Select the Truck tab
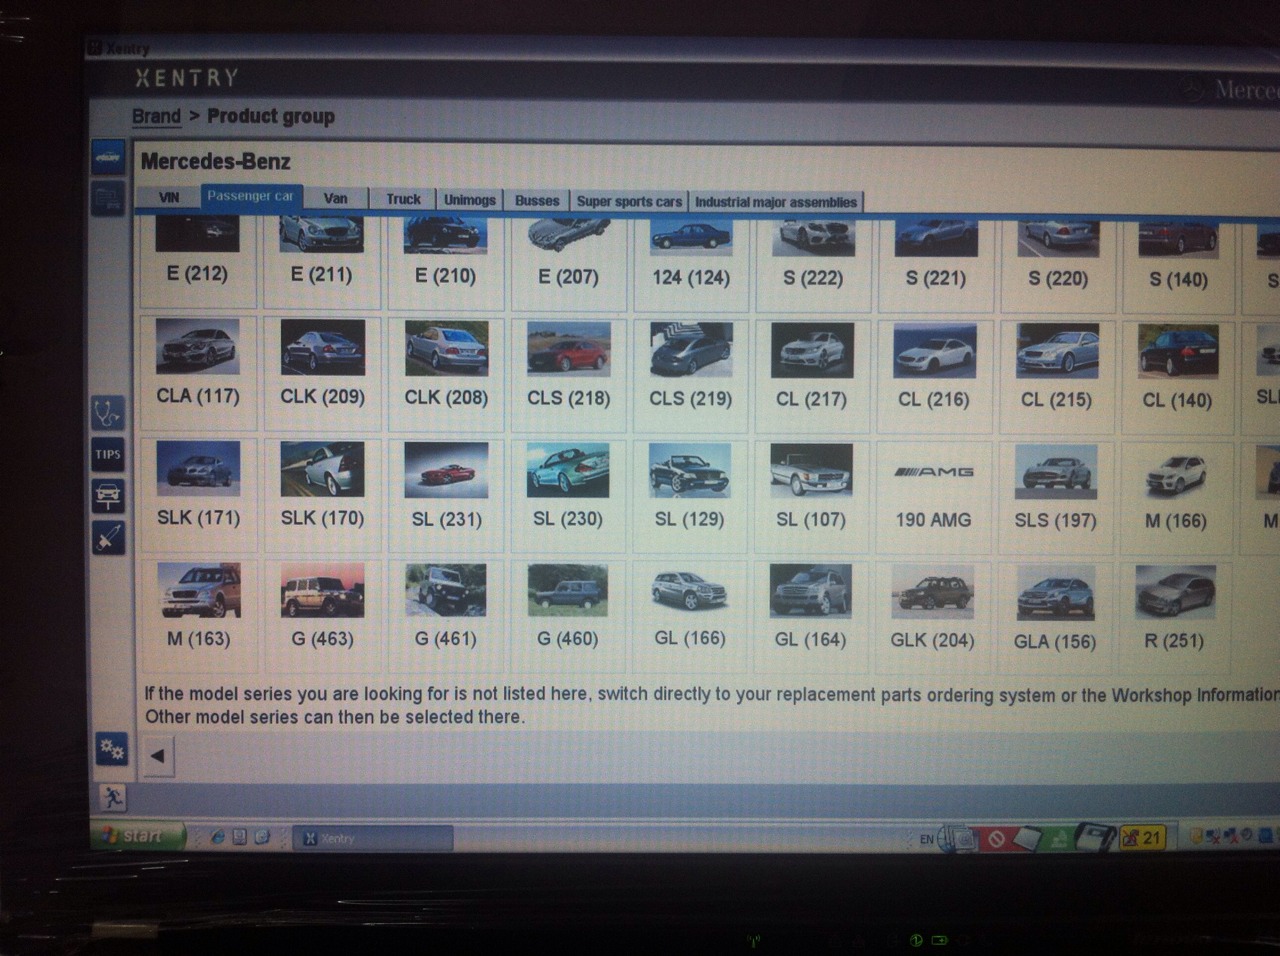Image resolution: width=1280 pixels, height=956 pixels. click(403, 200)
